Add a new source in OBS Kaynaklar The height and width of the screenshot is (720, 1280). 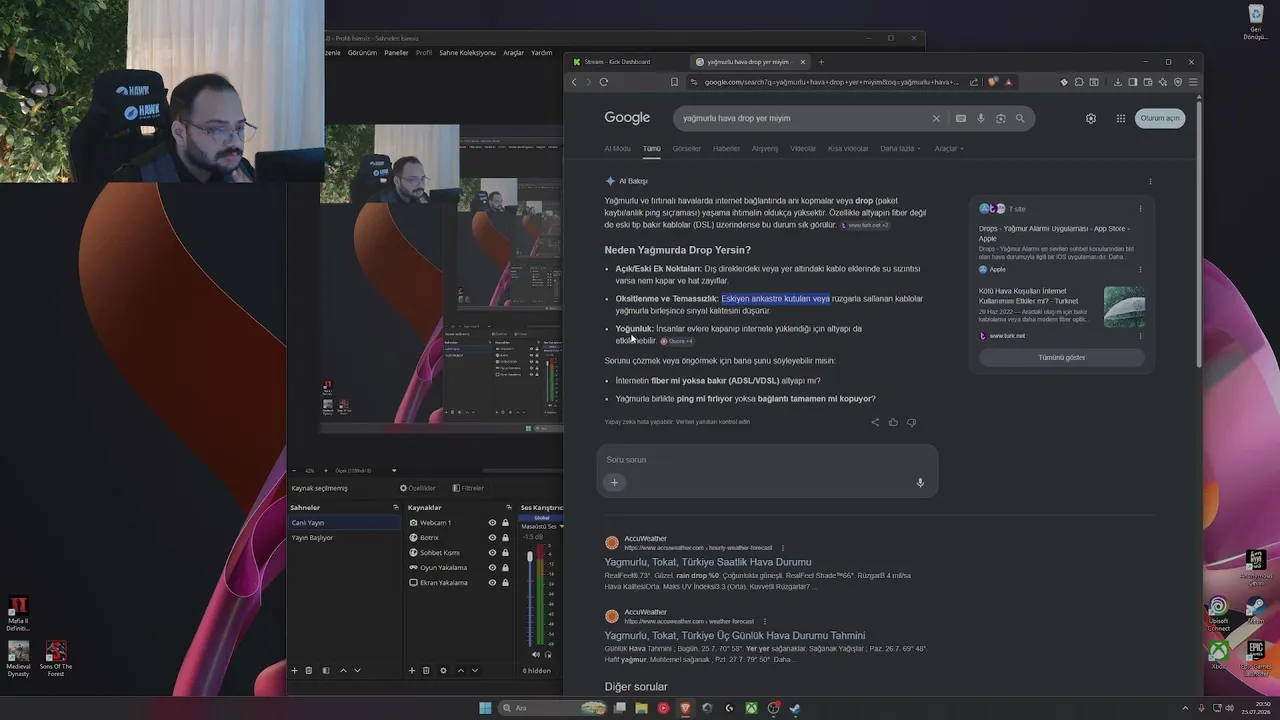411,670
